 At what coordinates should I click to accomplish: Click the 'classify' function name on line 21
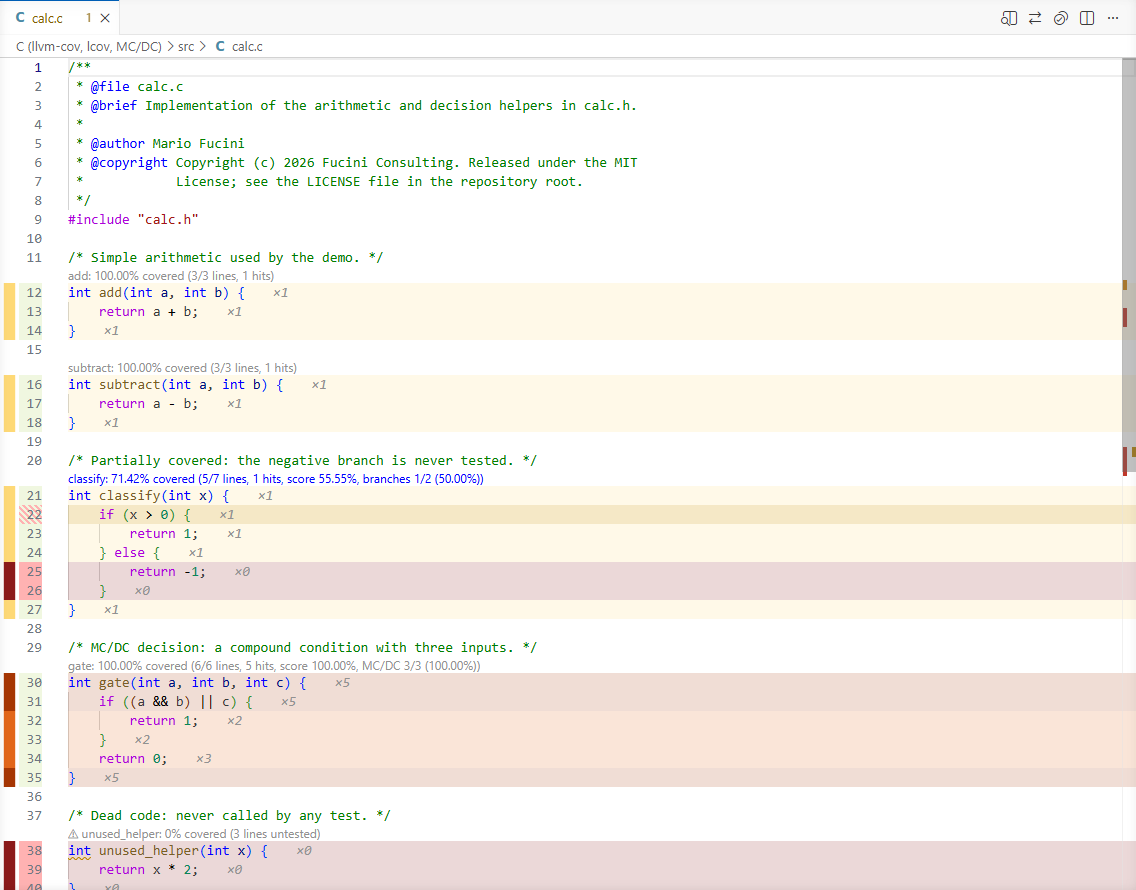130,496
